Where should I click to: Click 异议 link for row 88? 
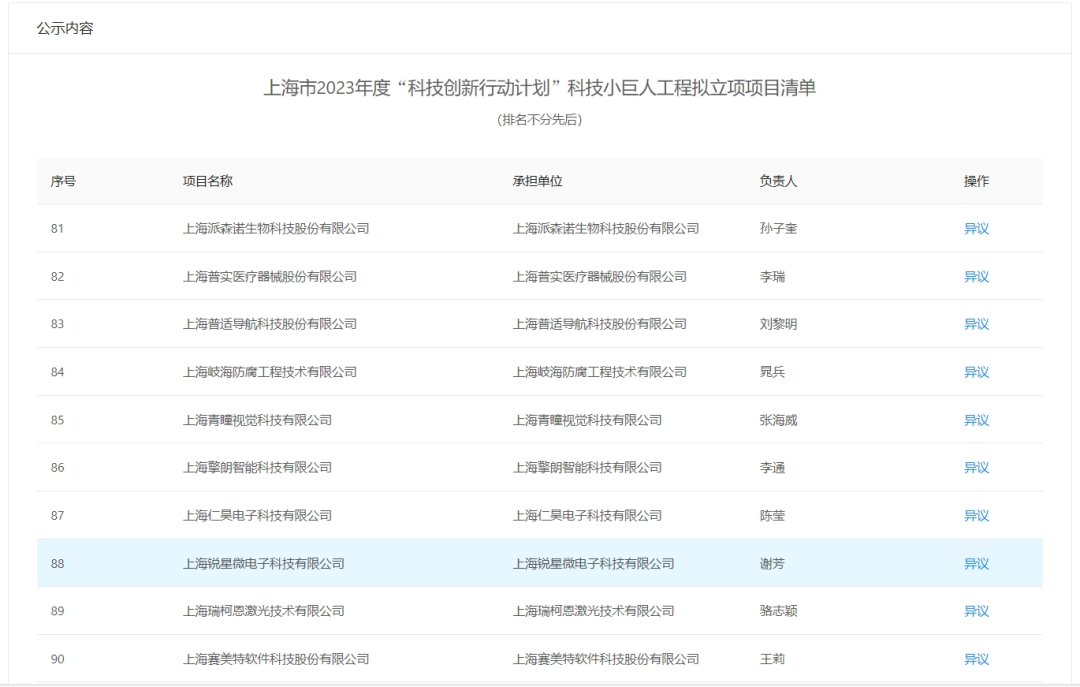(x=976, y=564)
